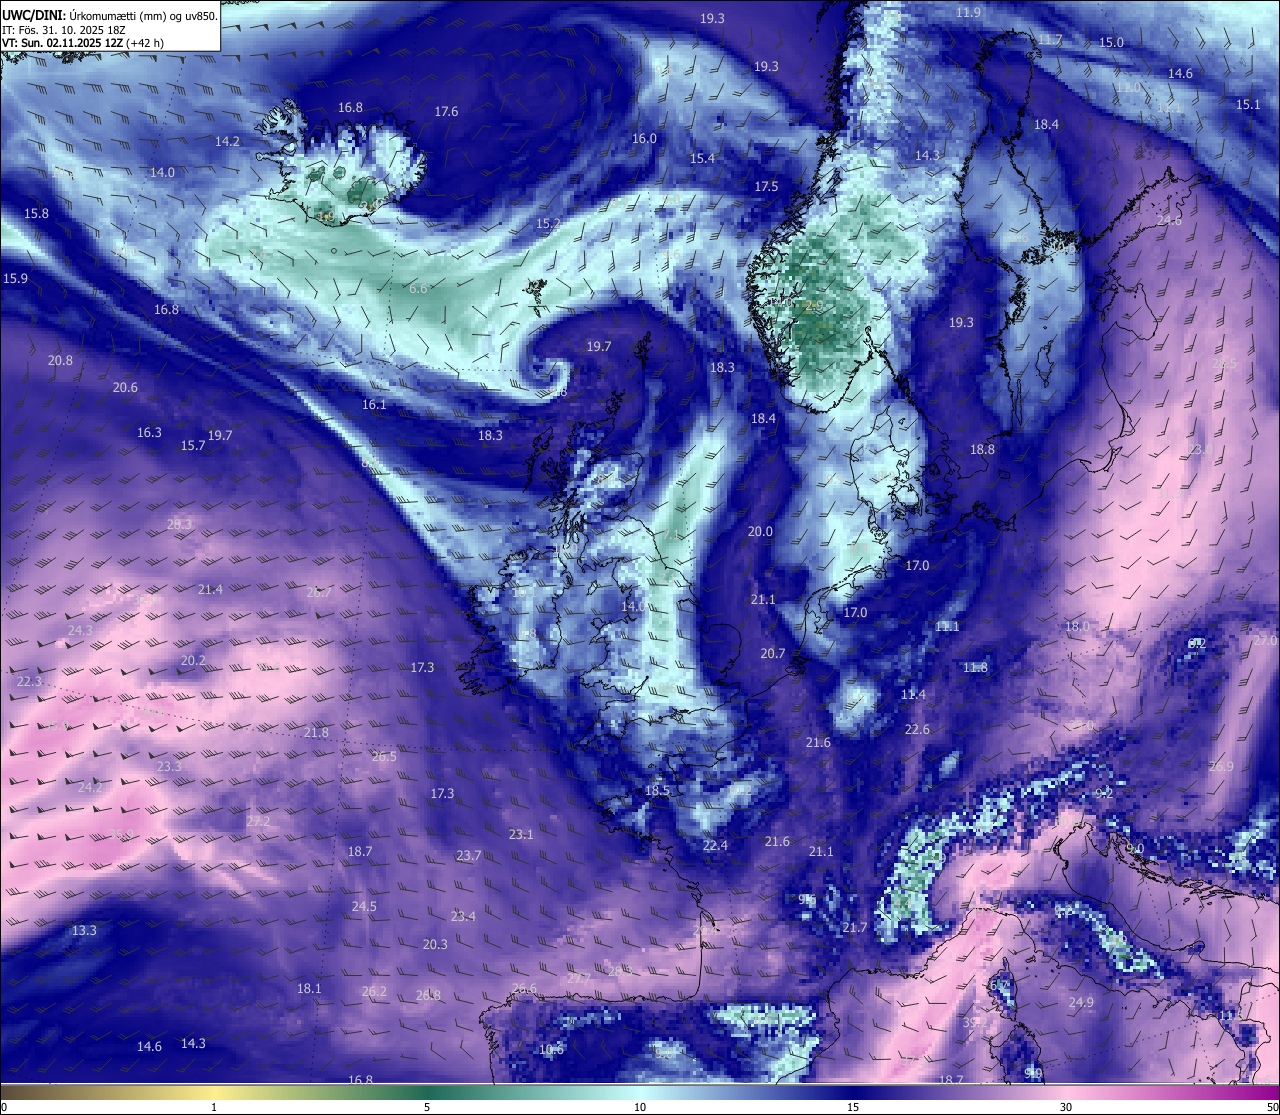This screenshot has width=1280, height=1115.
Task: Click the 23.1 value on the map
Action: coord(521,833)
